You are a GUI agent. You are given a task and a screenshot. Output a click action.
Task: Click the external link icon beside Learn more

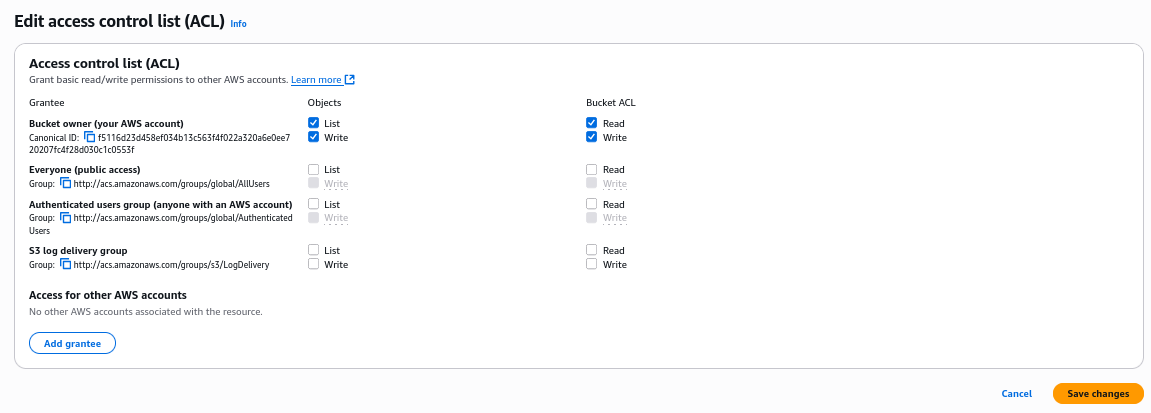coord(350,79)
